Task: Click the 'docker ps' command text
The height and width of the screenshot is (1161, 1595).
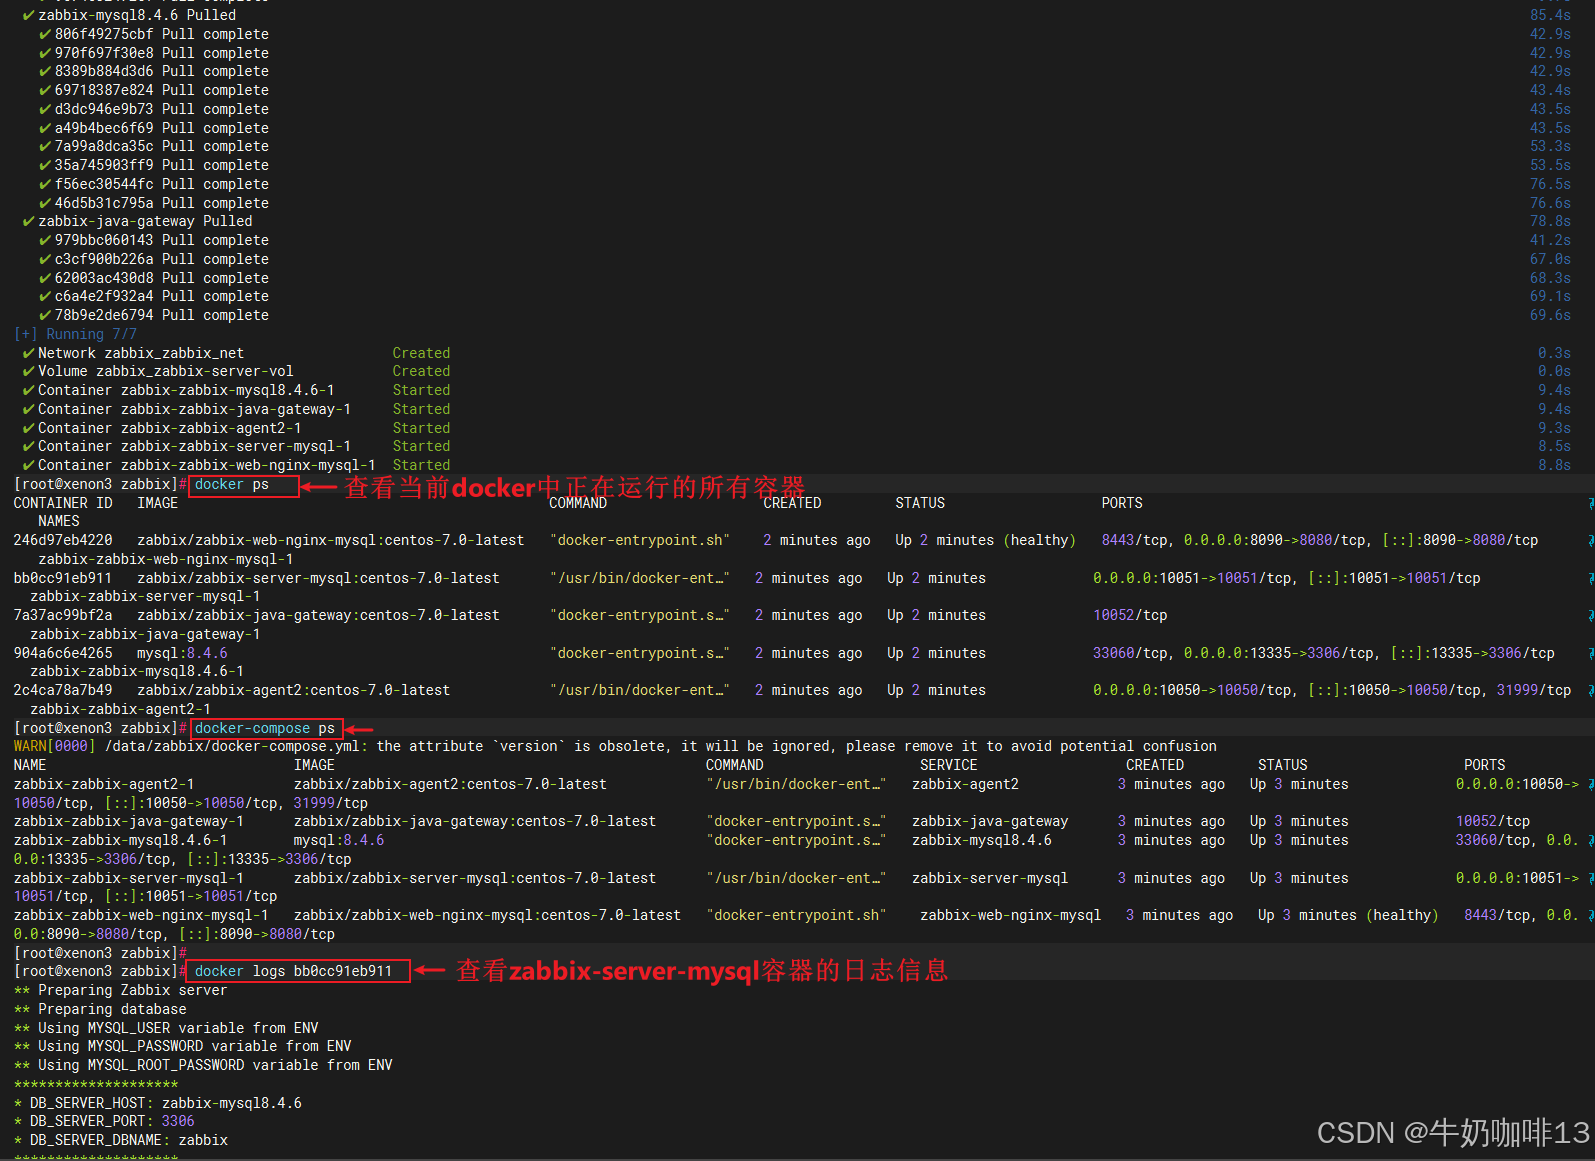Action: pyautogui.click(x=232, y=485)
